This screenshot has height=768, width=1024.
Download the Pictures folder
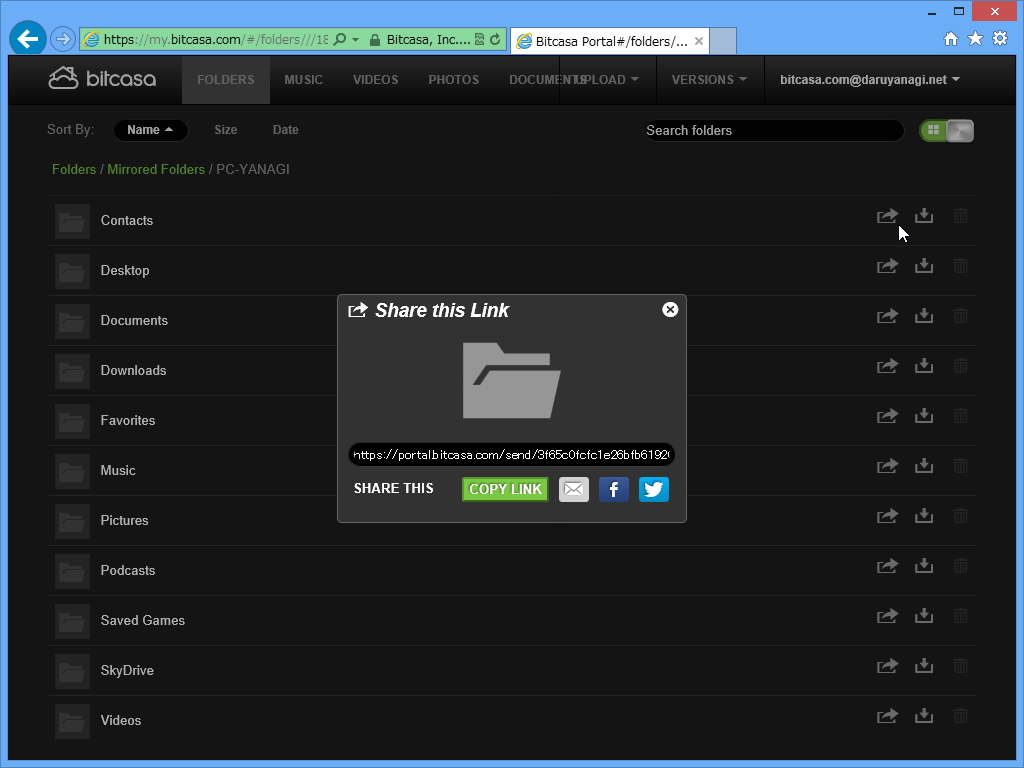(923, 516)
